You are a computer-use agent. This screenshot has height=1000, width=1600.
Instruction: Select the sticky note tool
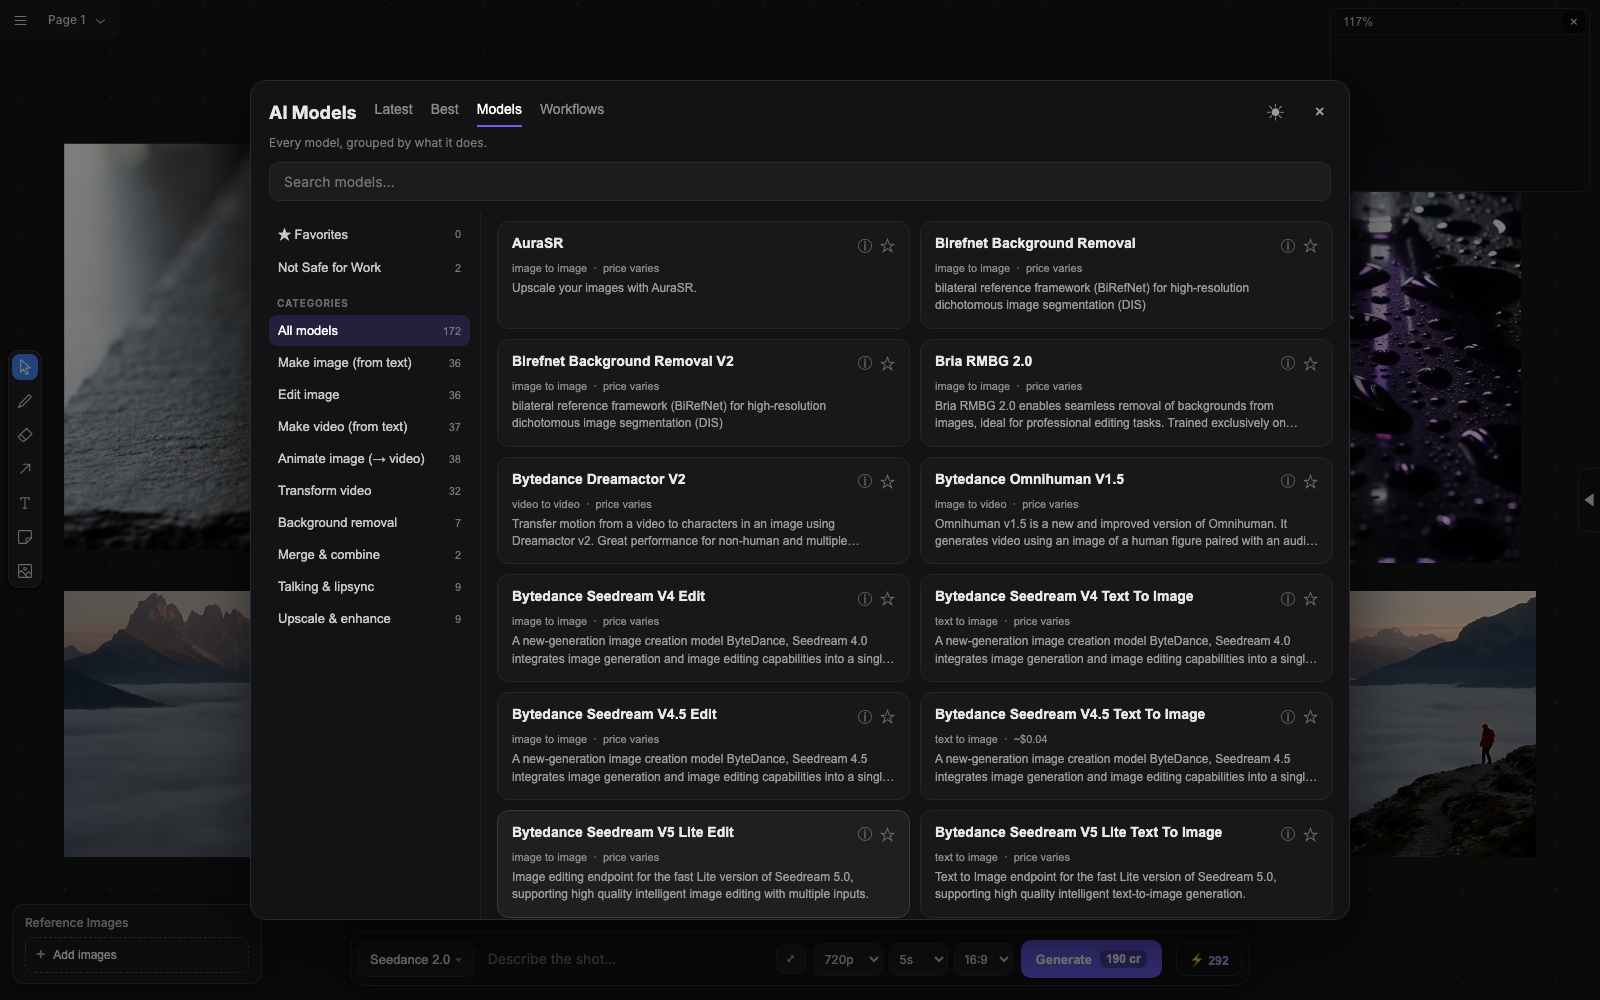click(x=25, y=537)
